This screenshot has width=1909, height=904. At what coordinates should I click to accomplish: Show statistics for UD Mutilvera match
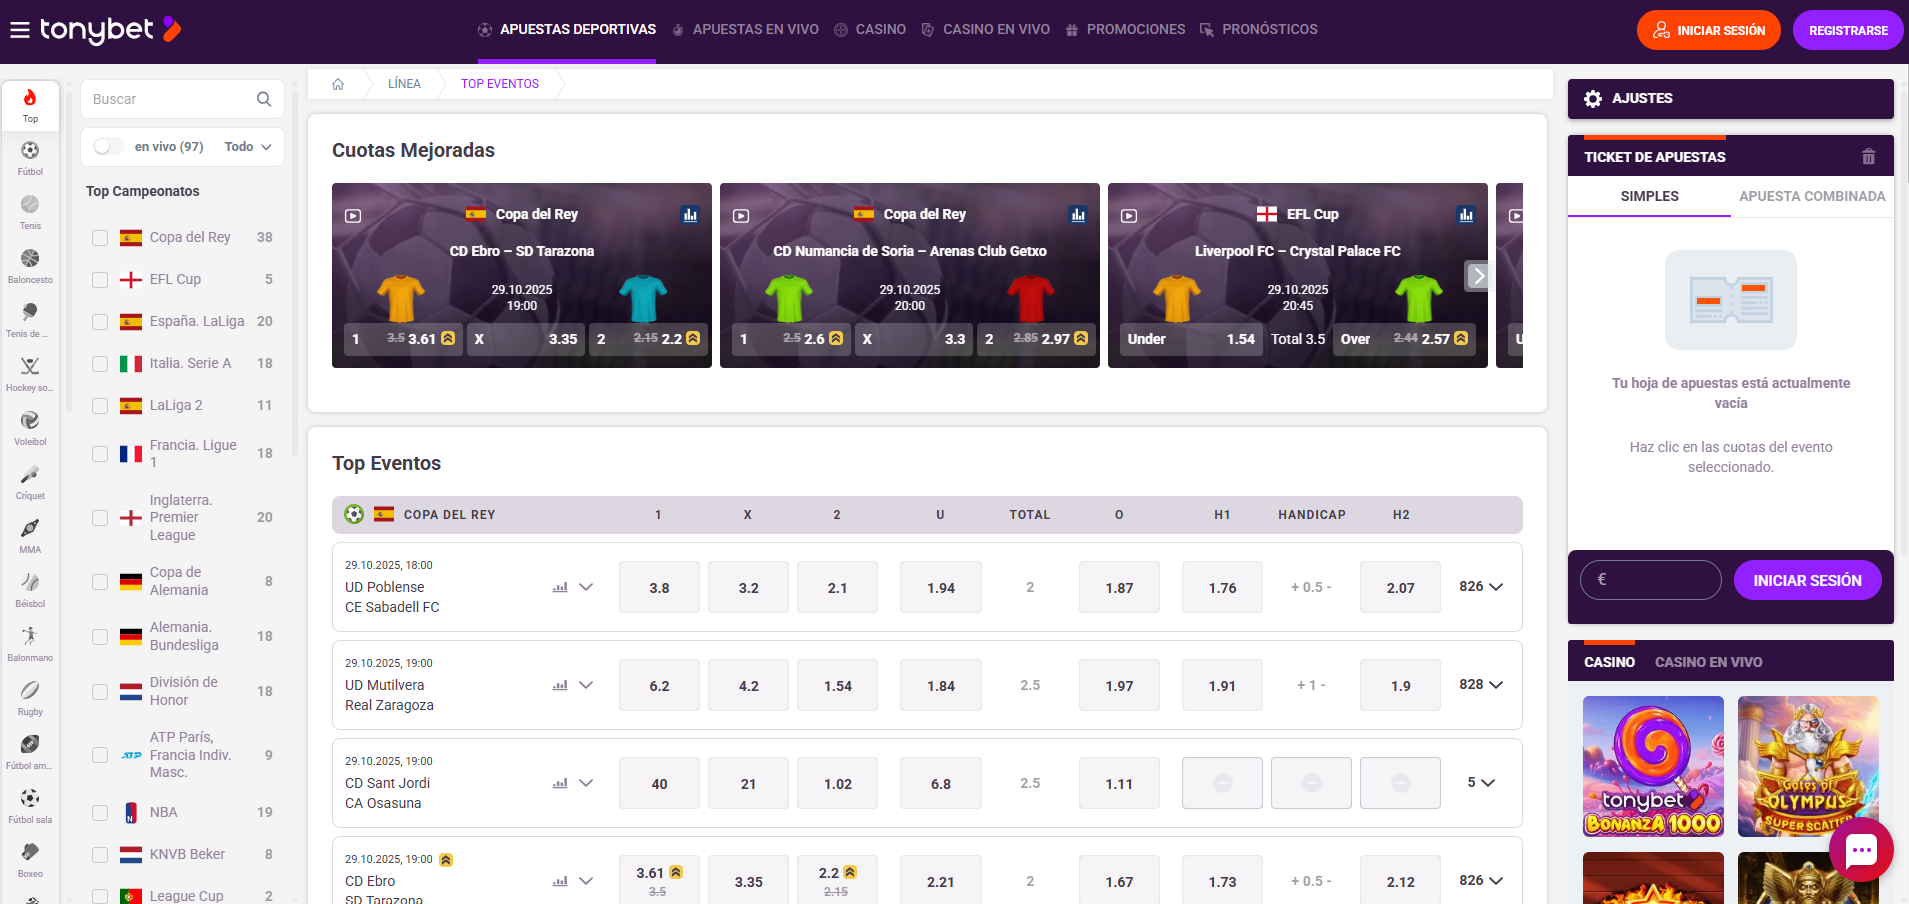click(x=560, y=685)
